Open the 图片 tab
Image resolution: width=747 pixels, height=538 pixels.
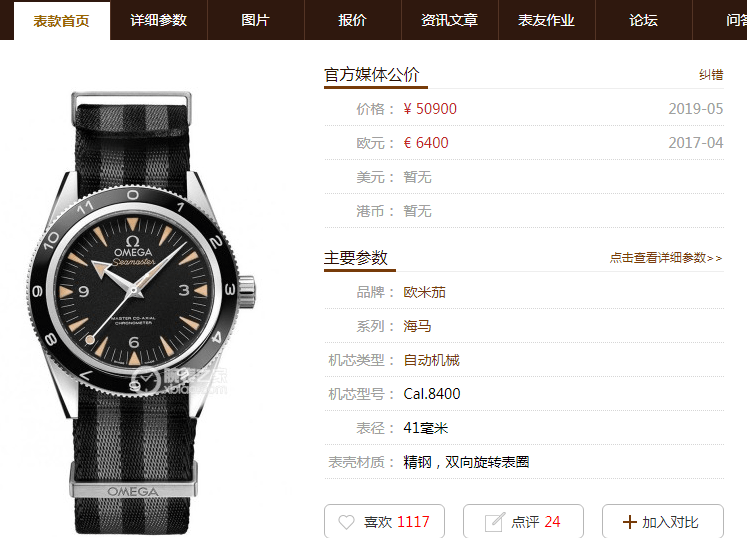click(x=255, y=20)
